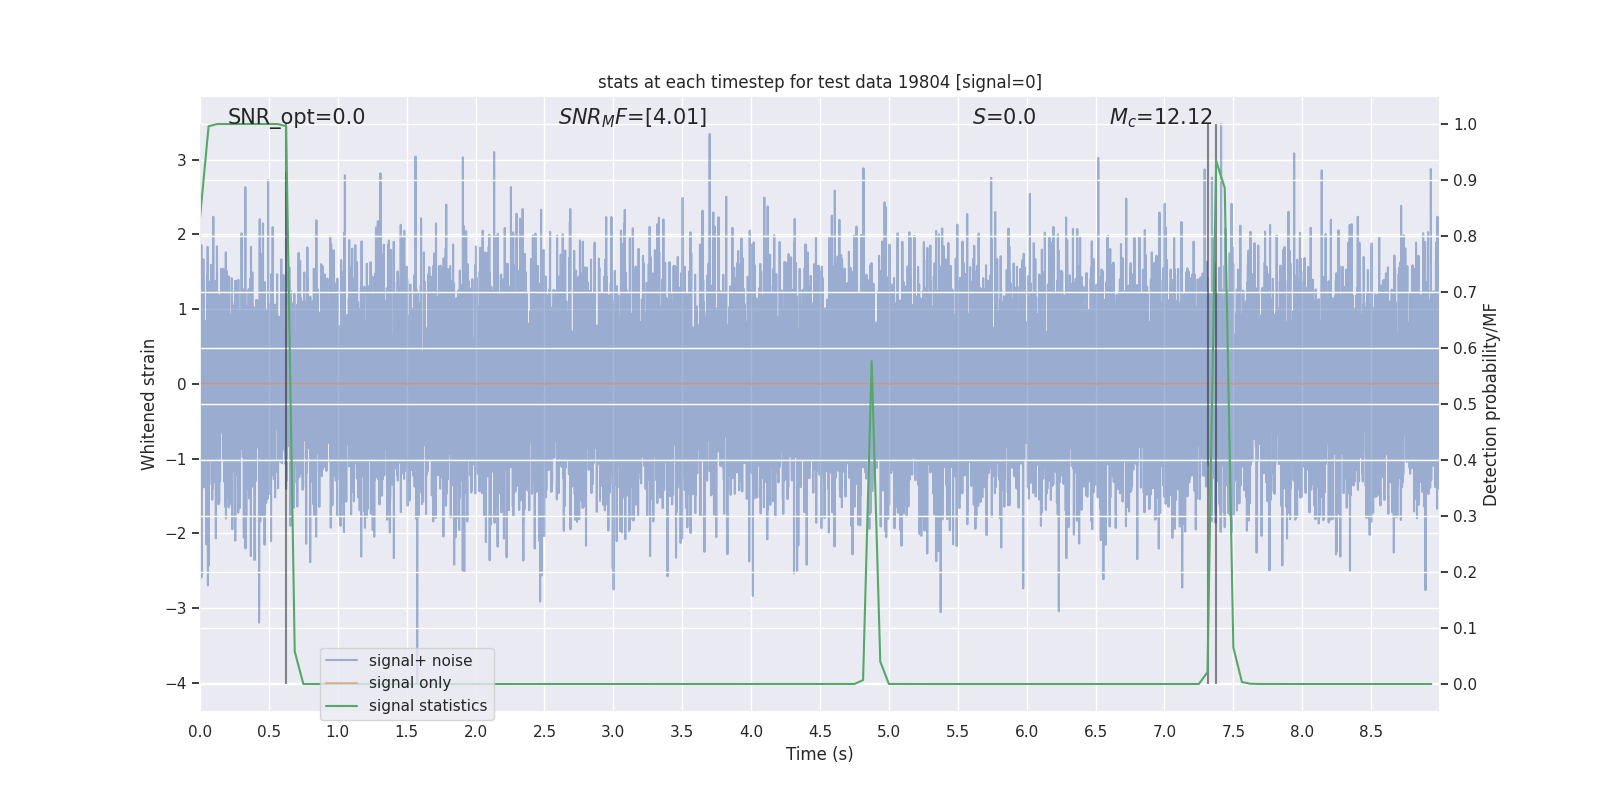Click the blue line swatch in legend
The image size is (1600, 800).
[x=342, y=661]
